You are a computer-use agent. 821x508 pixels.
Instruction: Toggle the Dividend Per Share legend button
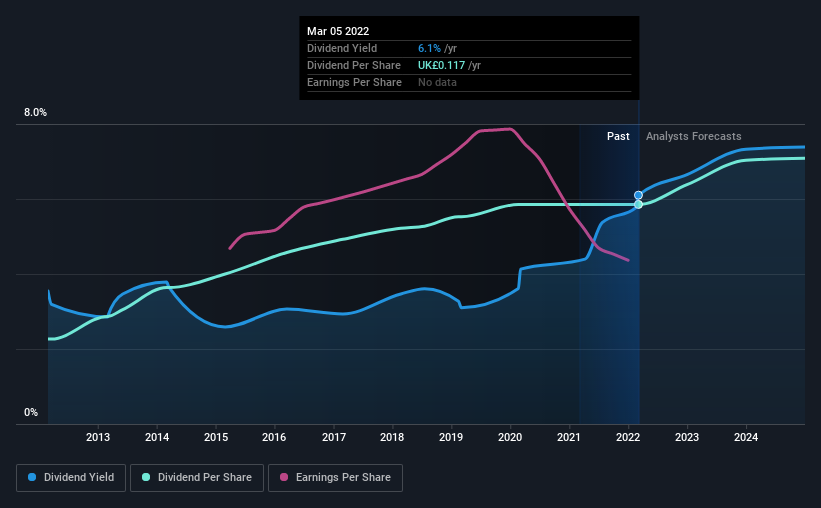click(x=197, y=478)
